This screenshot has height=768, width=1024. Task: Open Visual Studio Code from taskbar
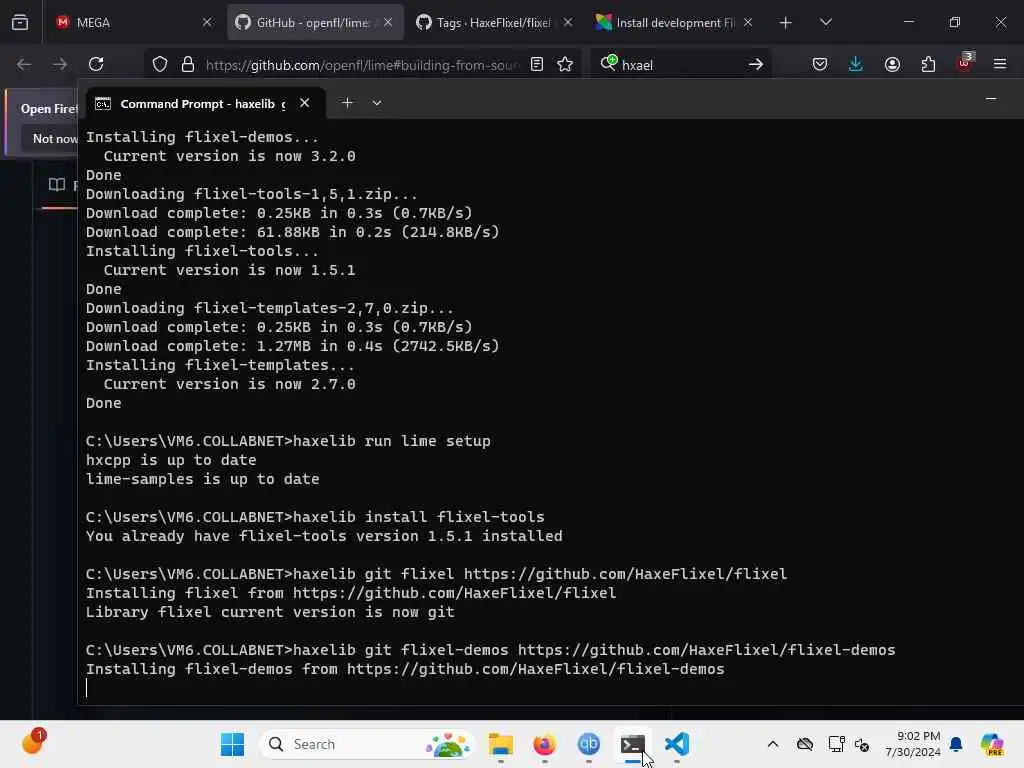pyautogui.click(x=677, y=744)
